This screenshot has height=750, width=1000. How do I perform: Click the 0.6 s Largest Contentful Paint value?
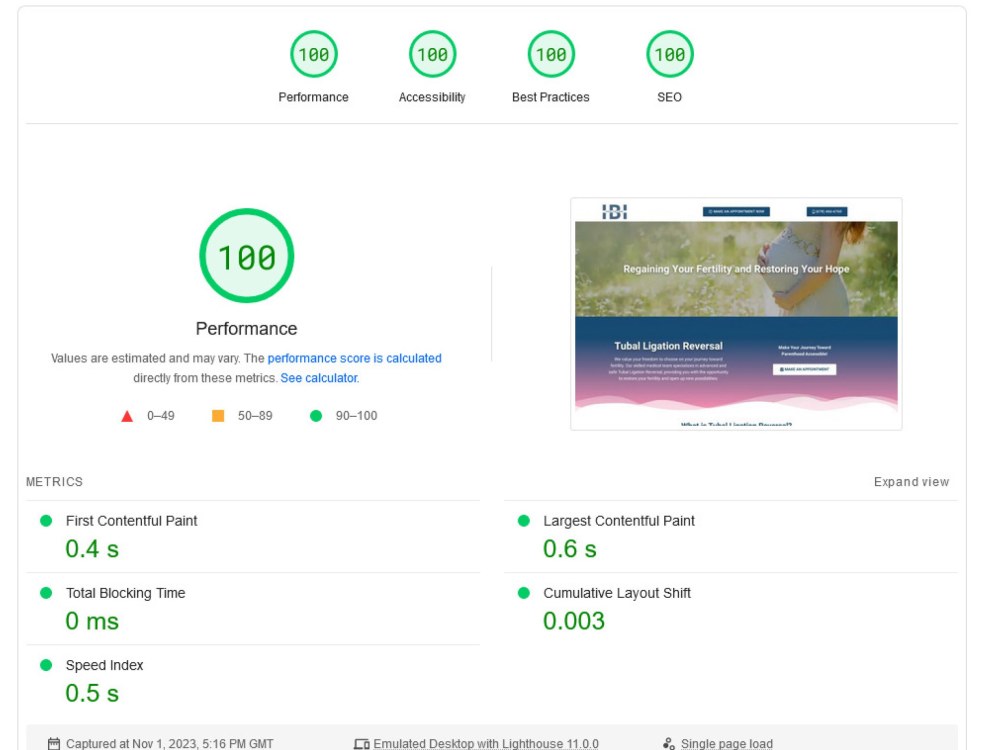(x=570, y=549)
